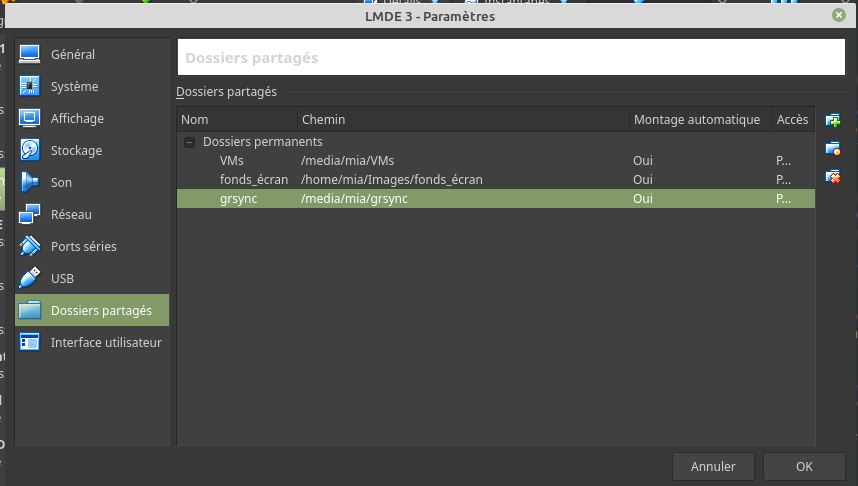This screenshot has height=486, width=858.
Task: Select the Dossiers permanents tree row
Action: pyautogui.click(x=496, y=142)
